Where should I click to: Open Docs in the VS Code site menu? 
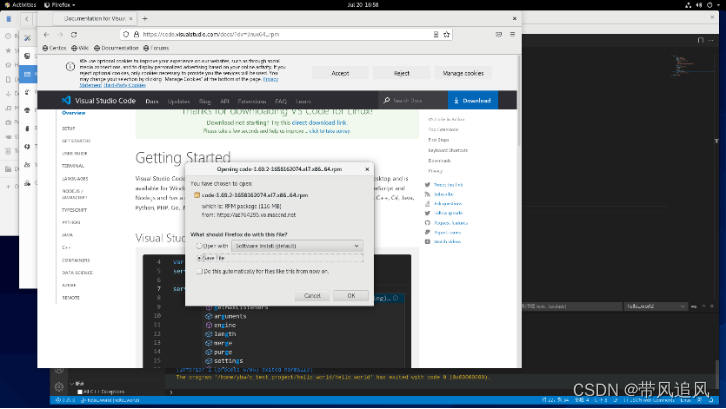(152, 101)
